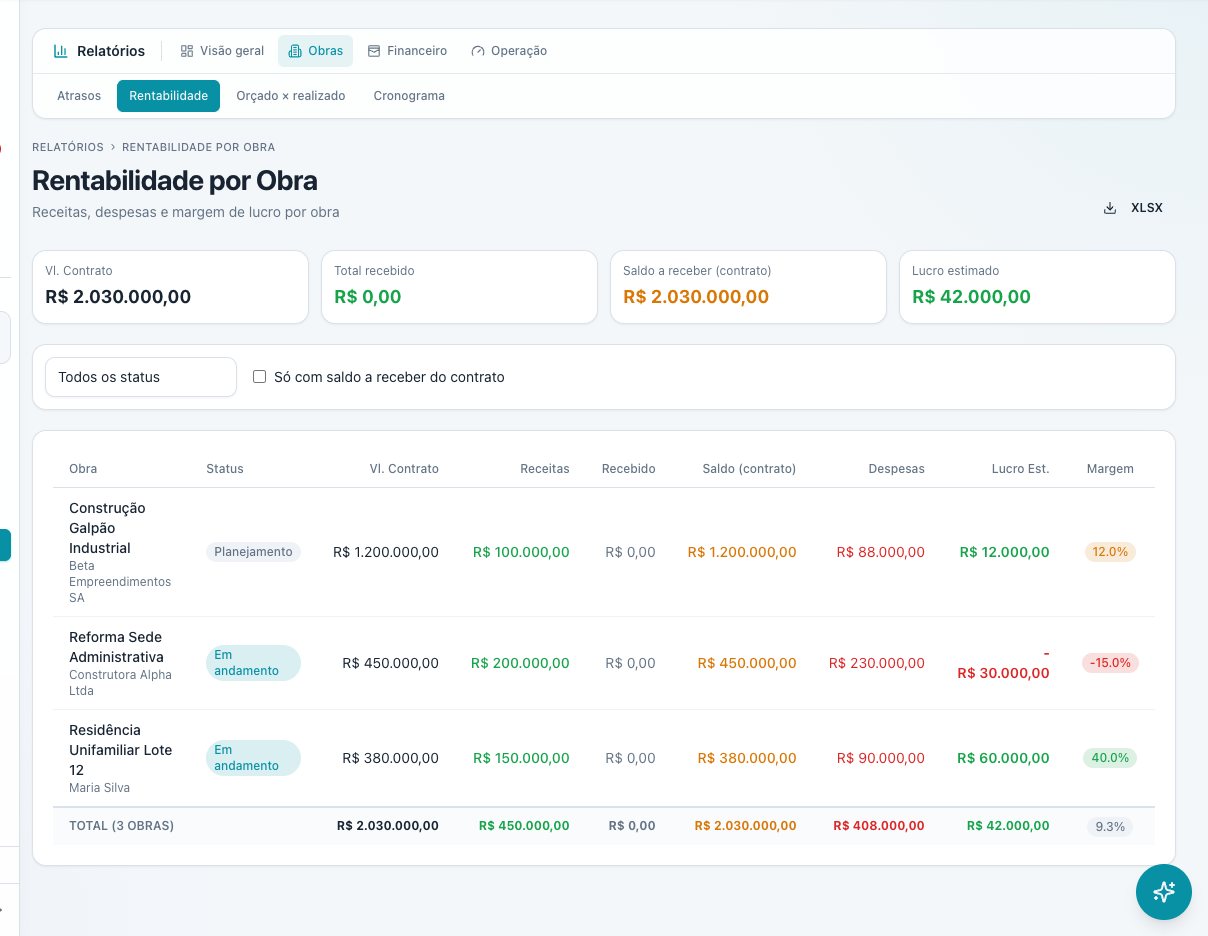Click the Vl. Contrato column header

tap(404, 469)
